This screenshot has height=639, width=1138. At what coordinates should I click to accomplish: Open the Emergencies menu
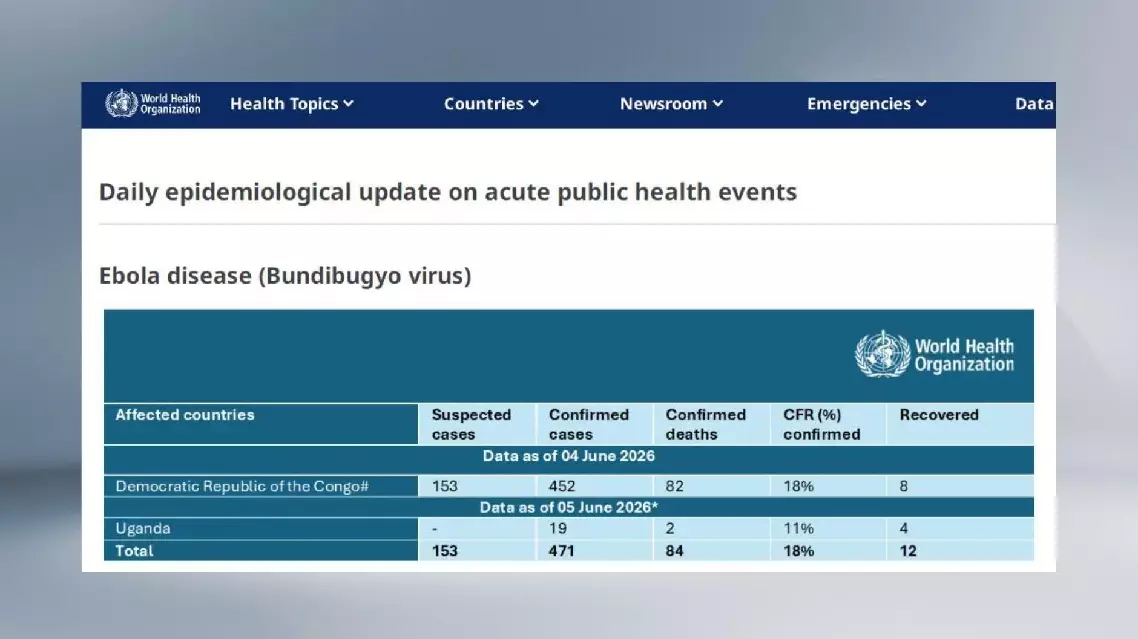867,104
